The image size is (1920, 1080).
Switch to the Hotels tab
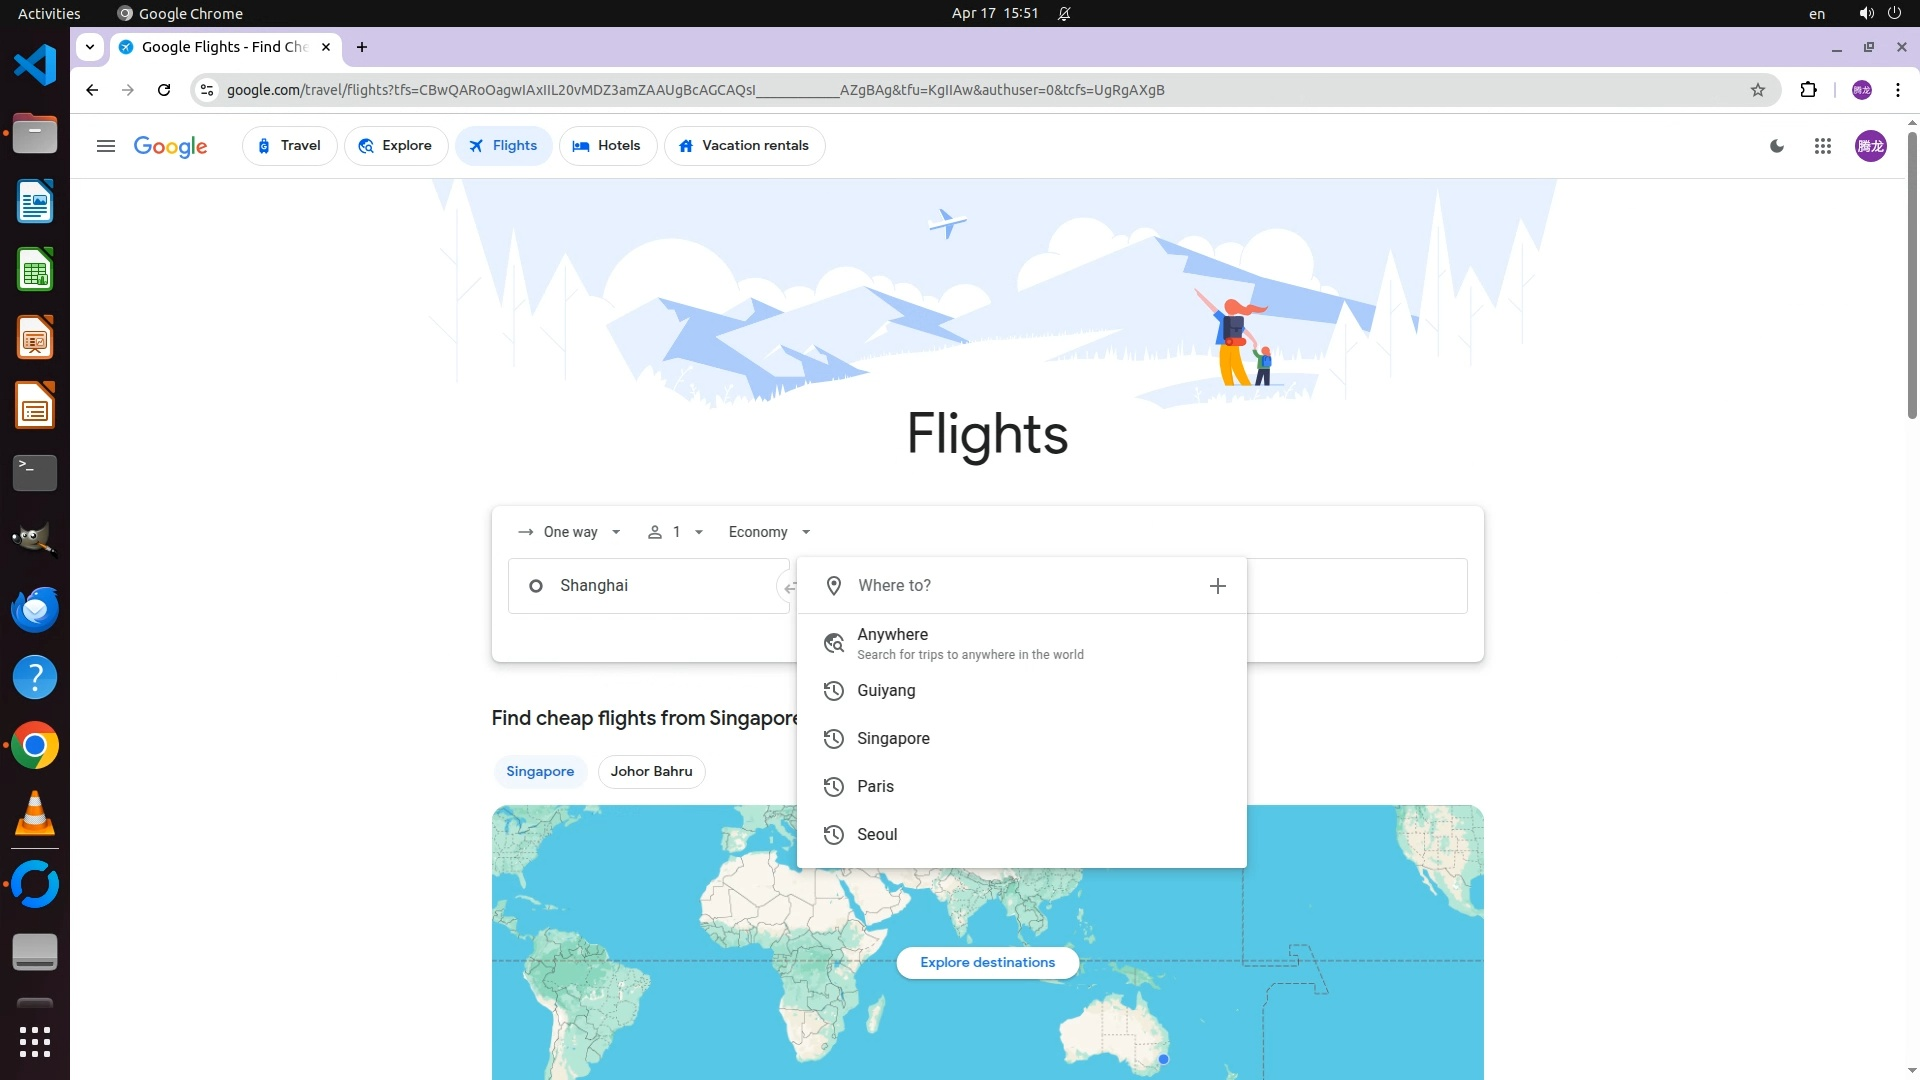point(607,146)
